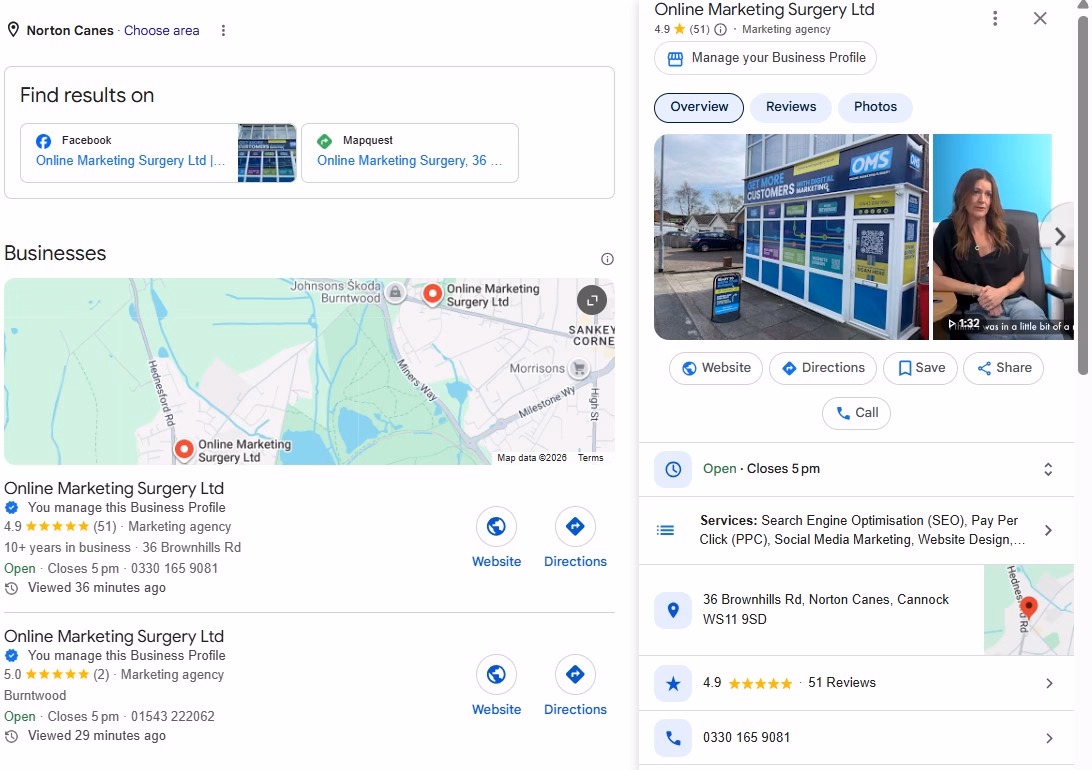Expand the opening hours dropdown
The width and height of the screenshot is (1092, 770).
[x=1048, y=469]
